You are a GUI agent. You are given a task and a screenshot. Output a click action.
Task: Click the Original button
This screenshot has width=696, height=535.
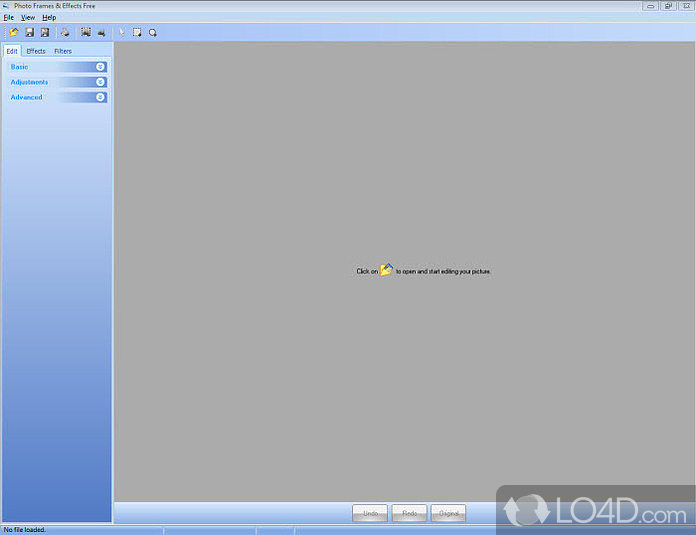coord(448,513)
